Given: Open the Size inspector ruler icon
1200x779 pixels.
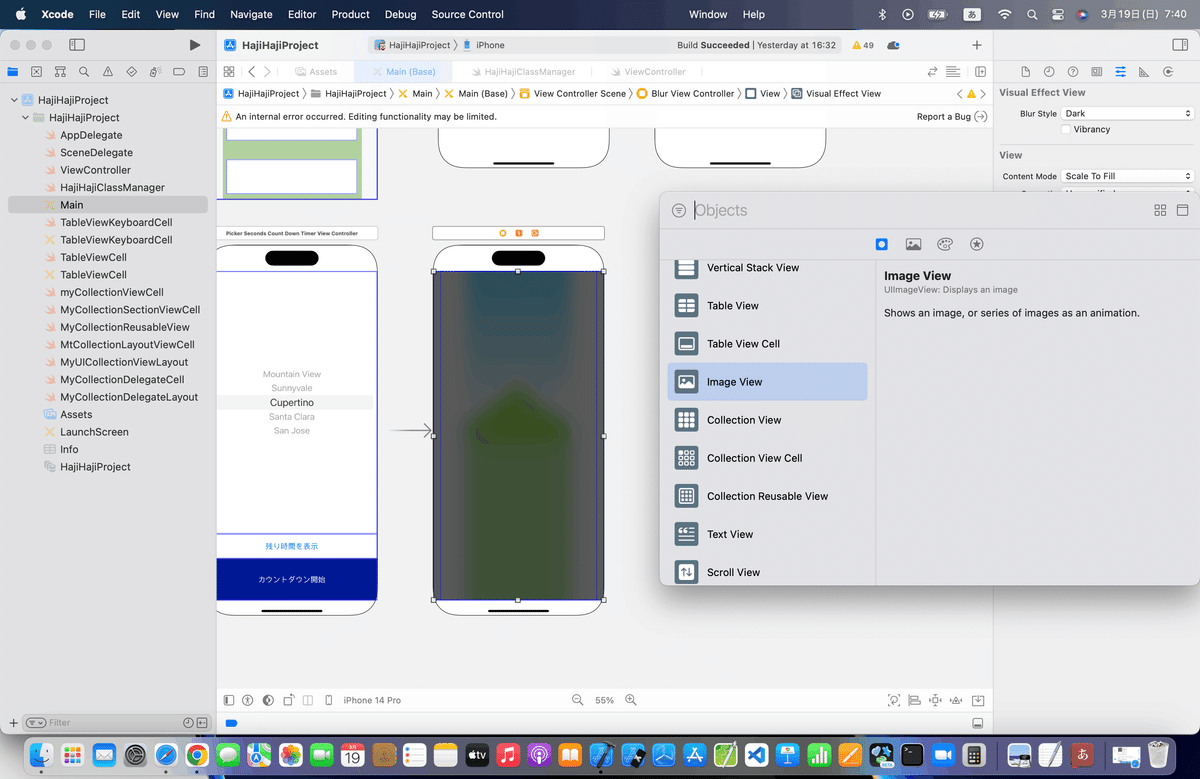Looking at the screenshot, I should point(1144,72).
